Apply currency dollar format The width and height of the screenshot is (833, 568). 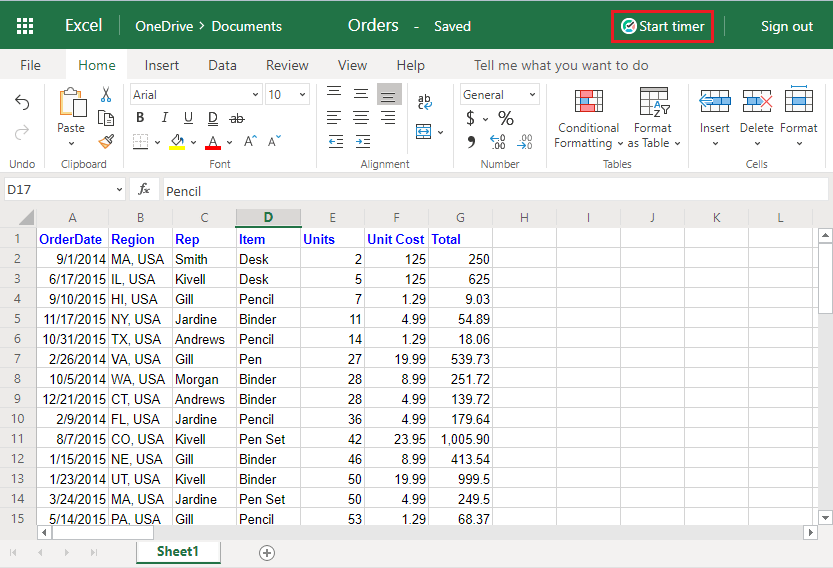470,118
